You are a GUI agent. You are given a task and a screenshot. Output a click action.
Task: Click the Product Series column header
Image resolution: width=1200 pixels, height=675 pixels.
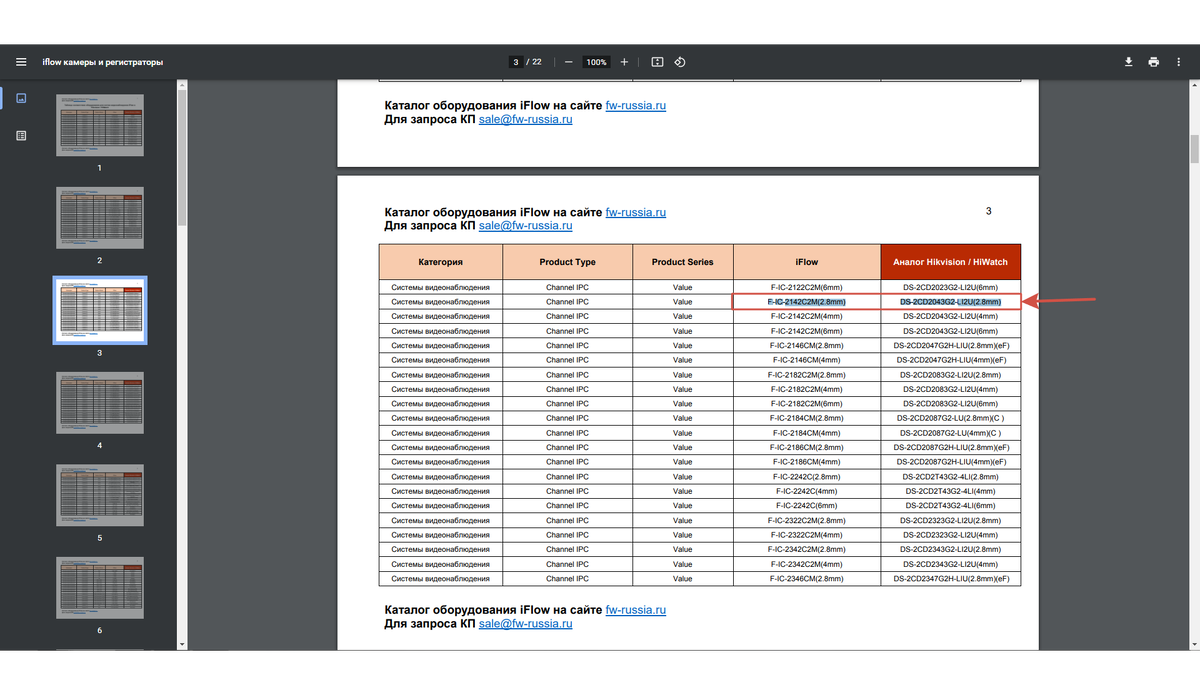pyautogui.click(x=683, y=262)
